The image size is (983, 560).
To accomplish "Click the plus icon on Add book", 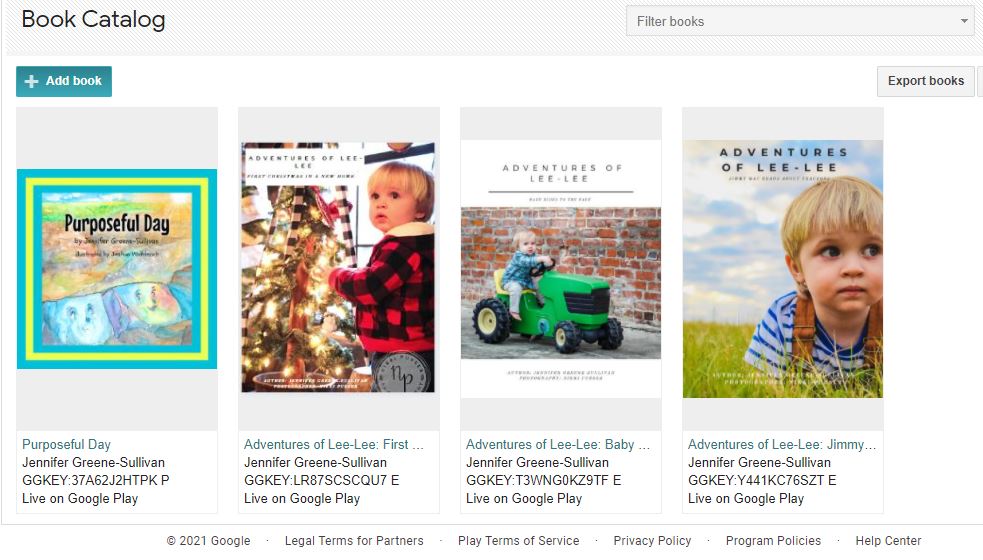I will tap(31, 81).
